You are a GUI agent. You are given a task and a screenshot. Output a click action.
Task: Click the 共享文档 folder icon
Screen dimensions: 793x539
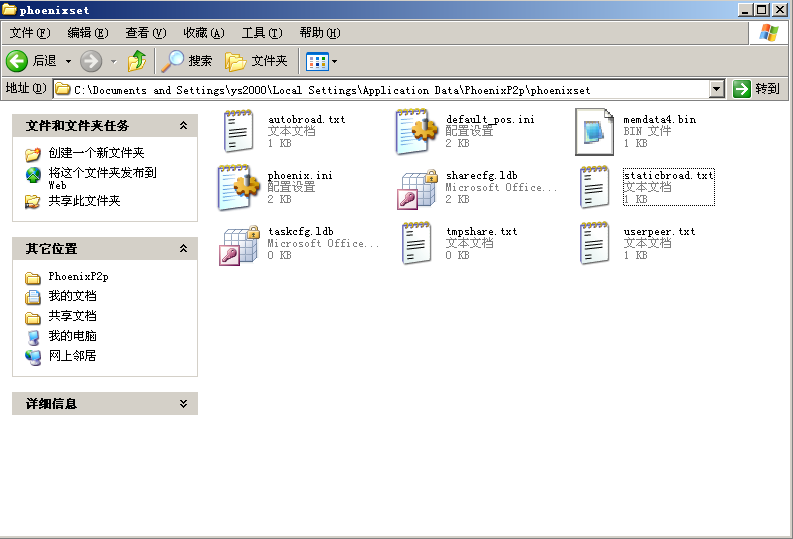point(33,318)
